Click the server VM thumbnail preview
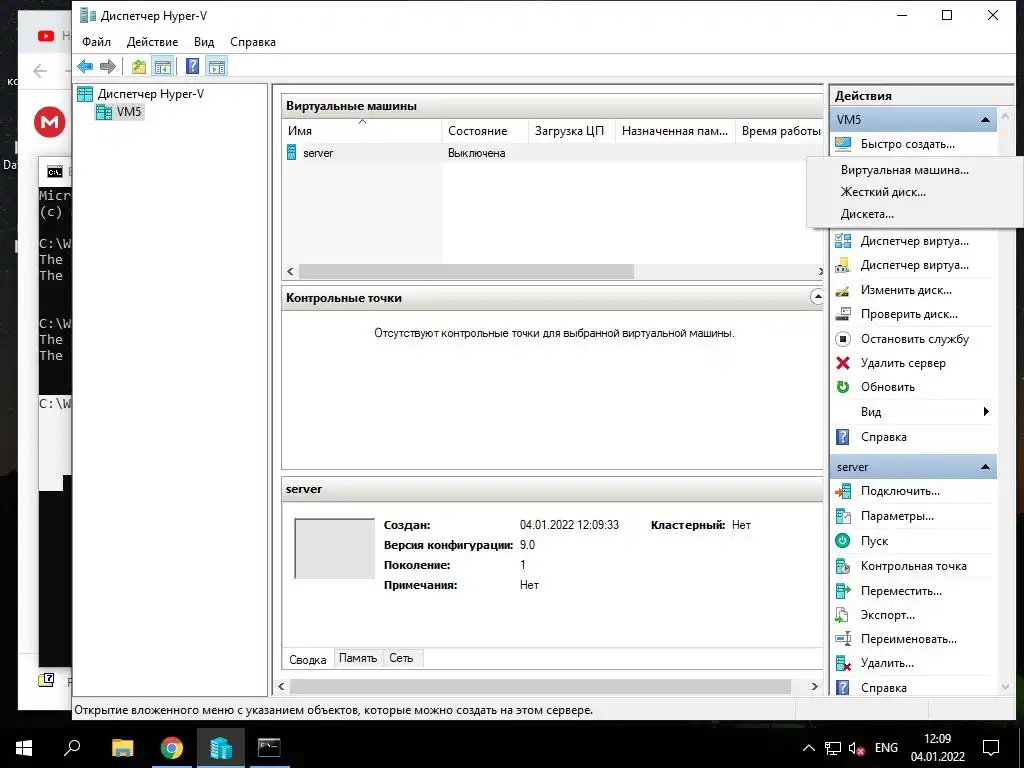 [x=334, y=549]
